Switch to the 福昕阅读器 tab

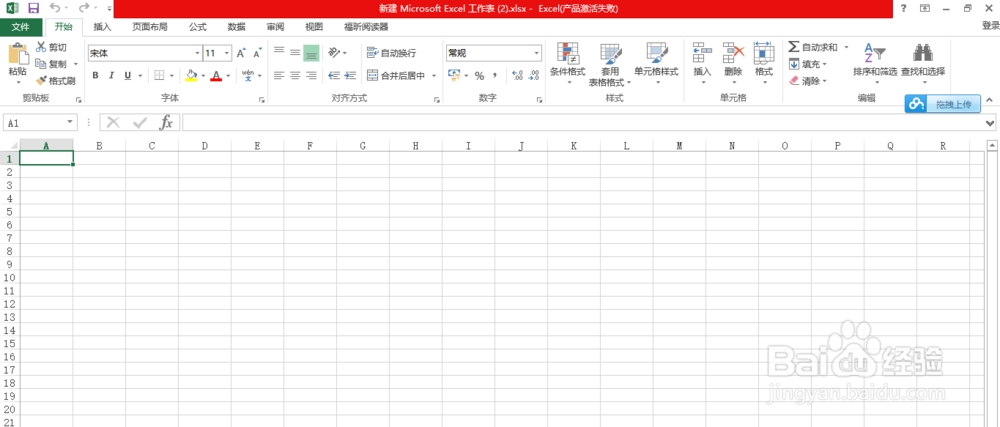(x=366, y=27)
